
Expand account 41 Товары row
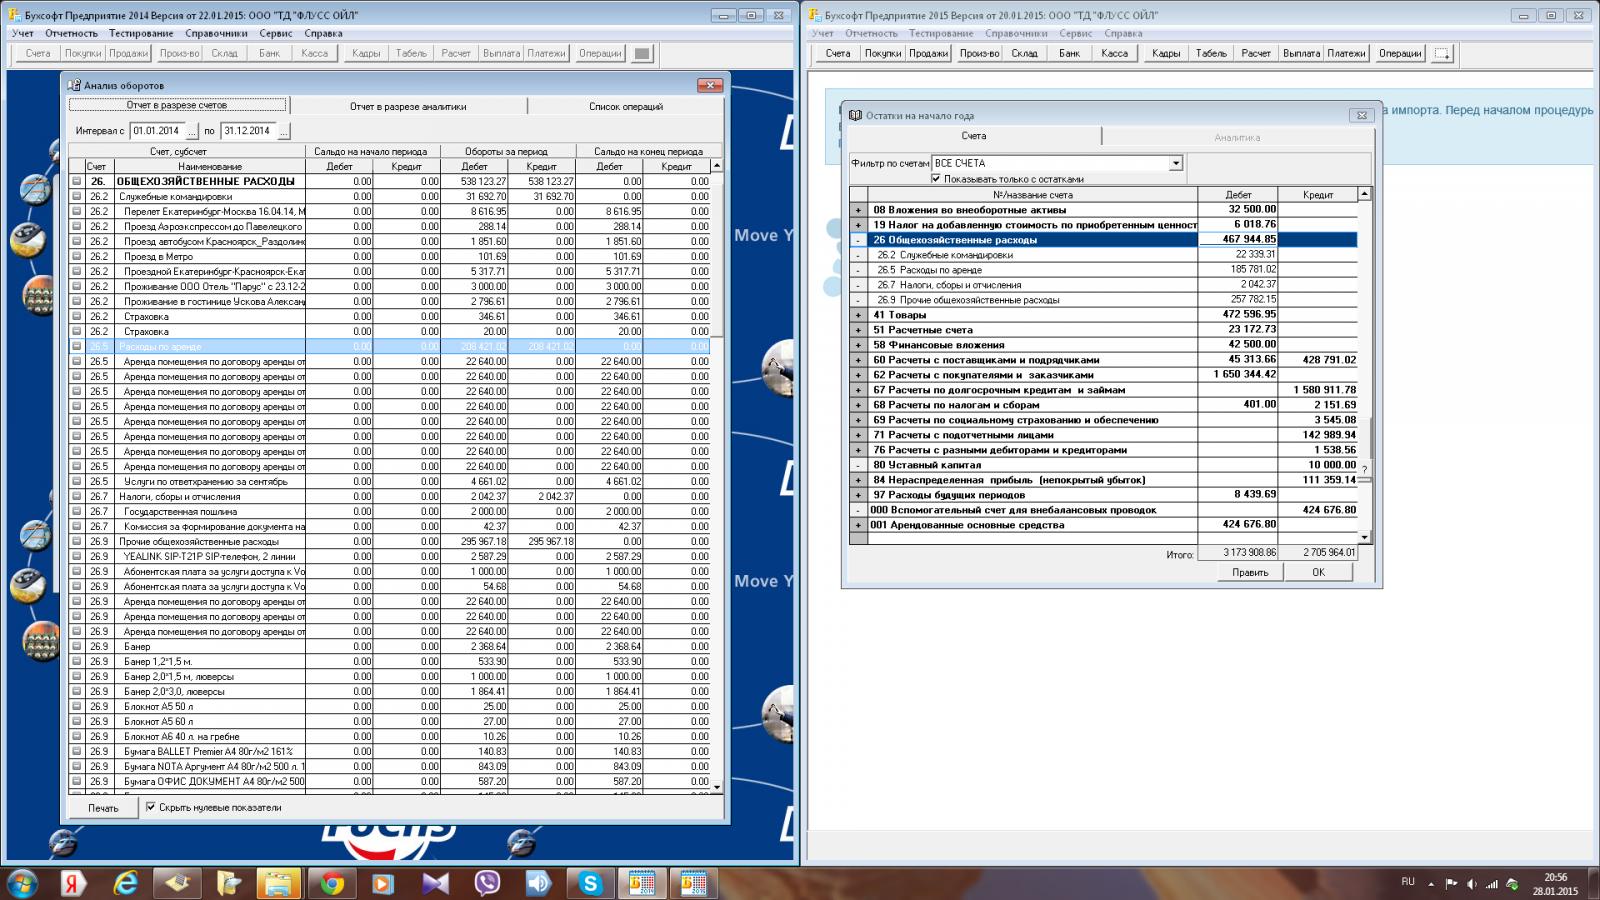click(x=858, y=315)
